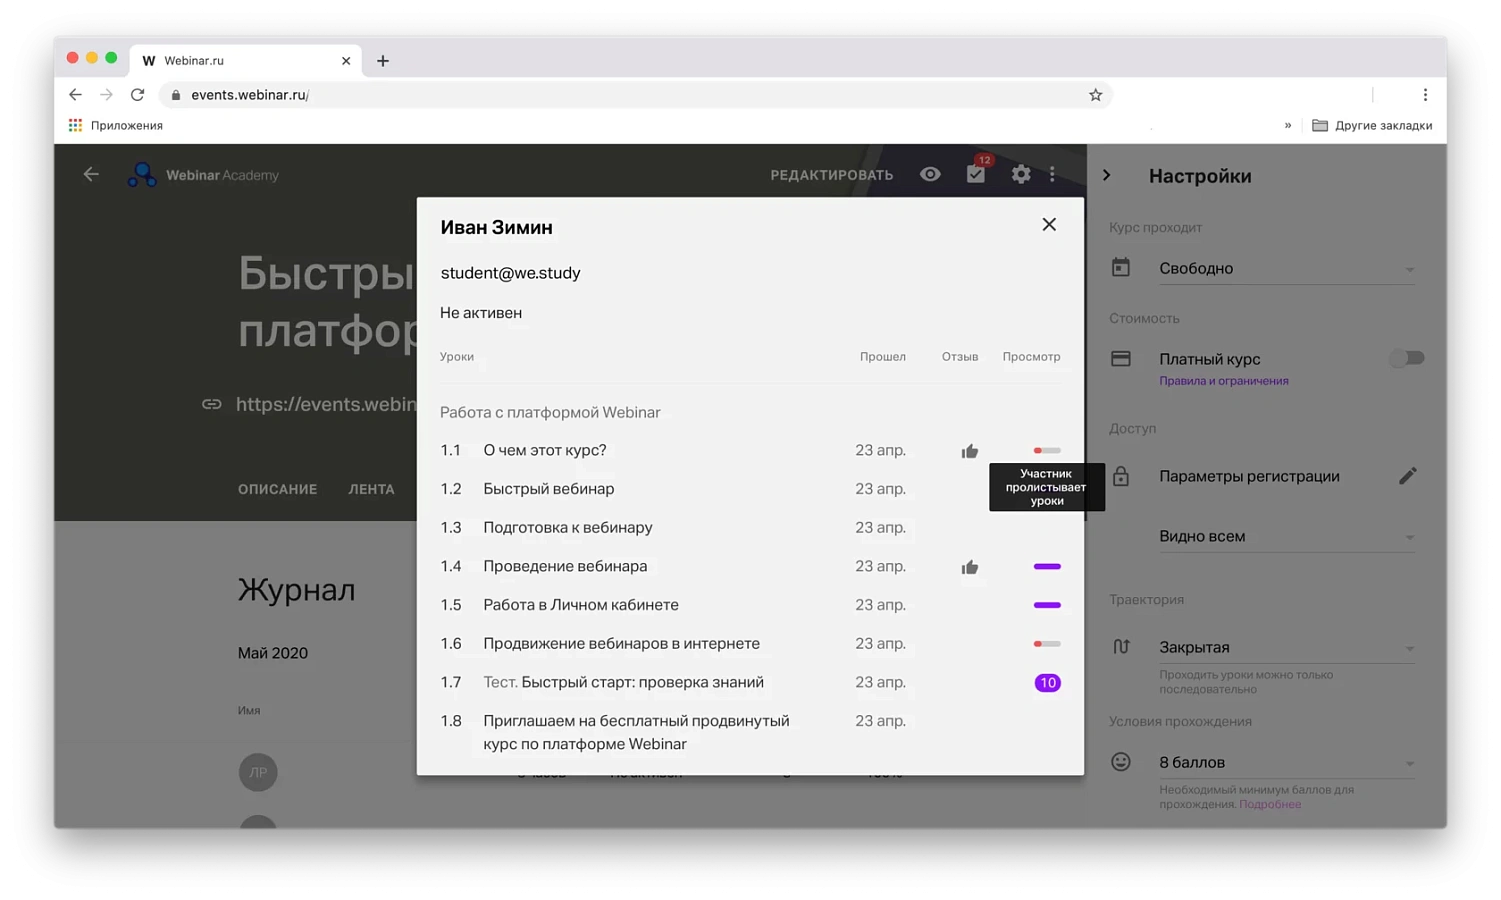
Task: Click pencil icon next to Параметры регистрации
Action: [x=1407, y=476]
